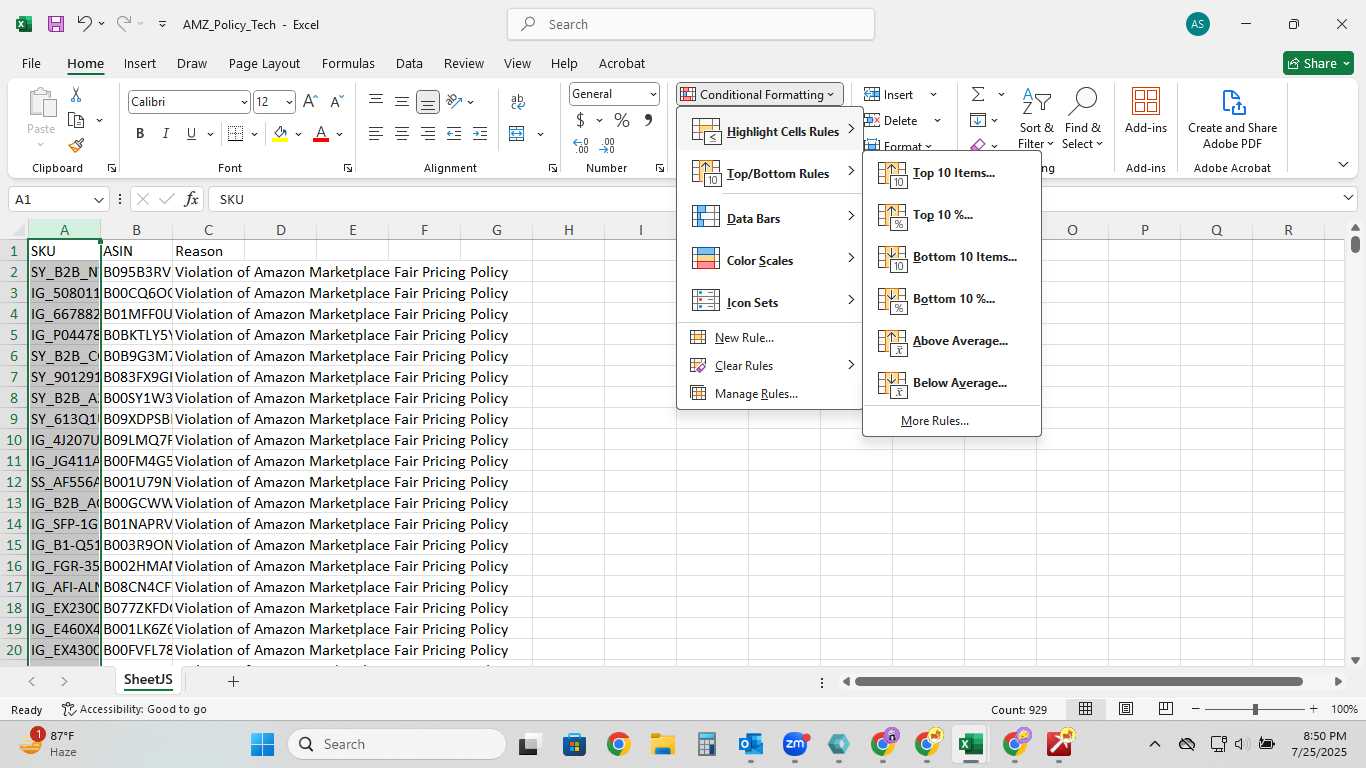Switch to Page Layout view icon

[1126, 709]
